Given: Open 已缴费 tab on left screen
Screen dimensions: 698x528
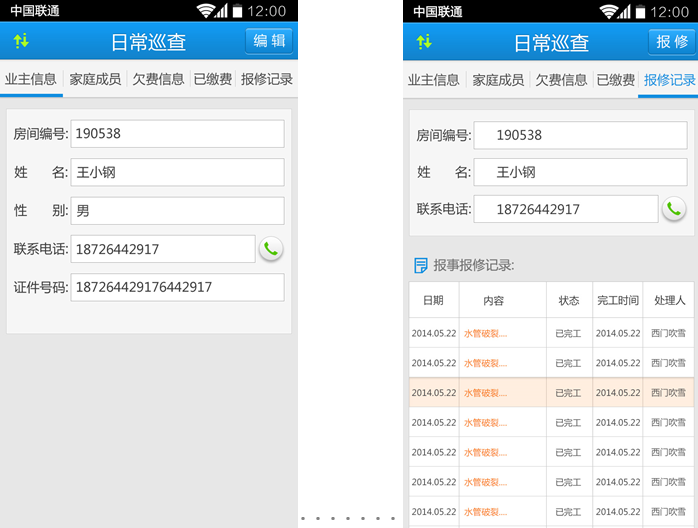Looking at the screenshot, I should point(213,79).
